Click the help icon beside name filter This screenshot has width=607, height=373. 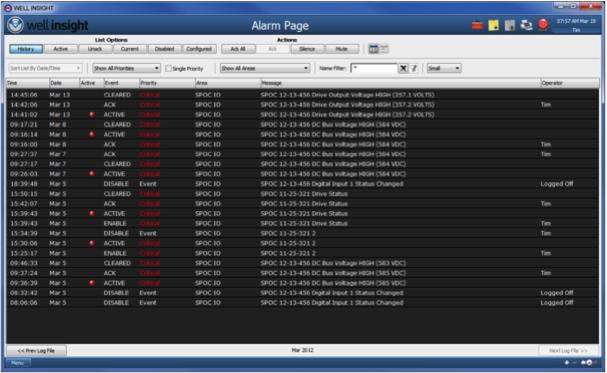point(414,68)
